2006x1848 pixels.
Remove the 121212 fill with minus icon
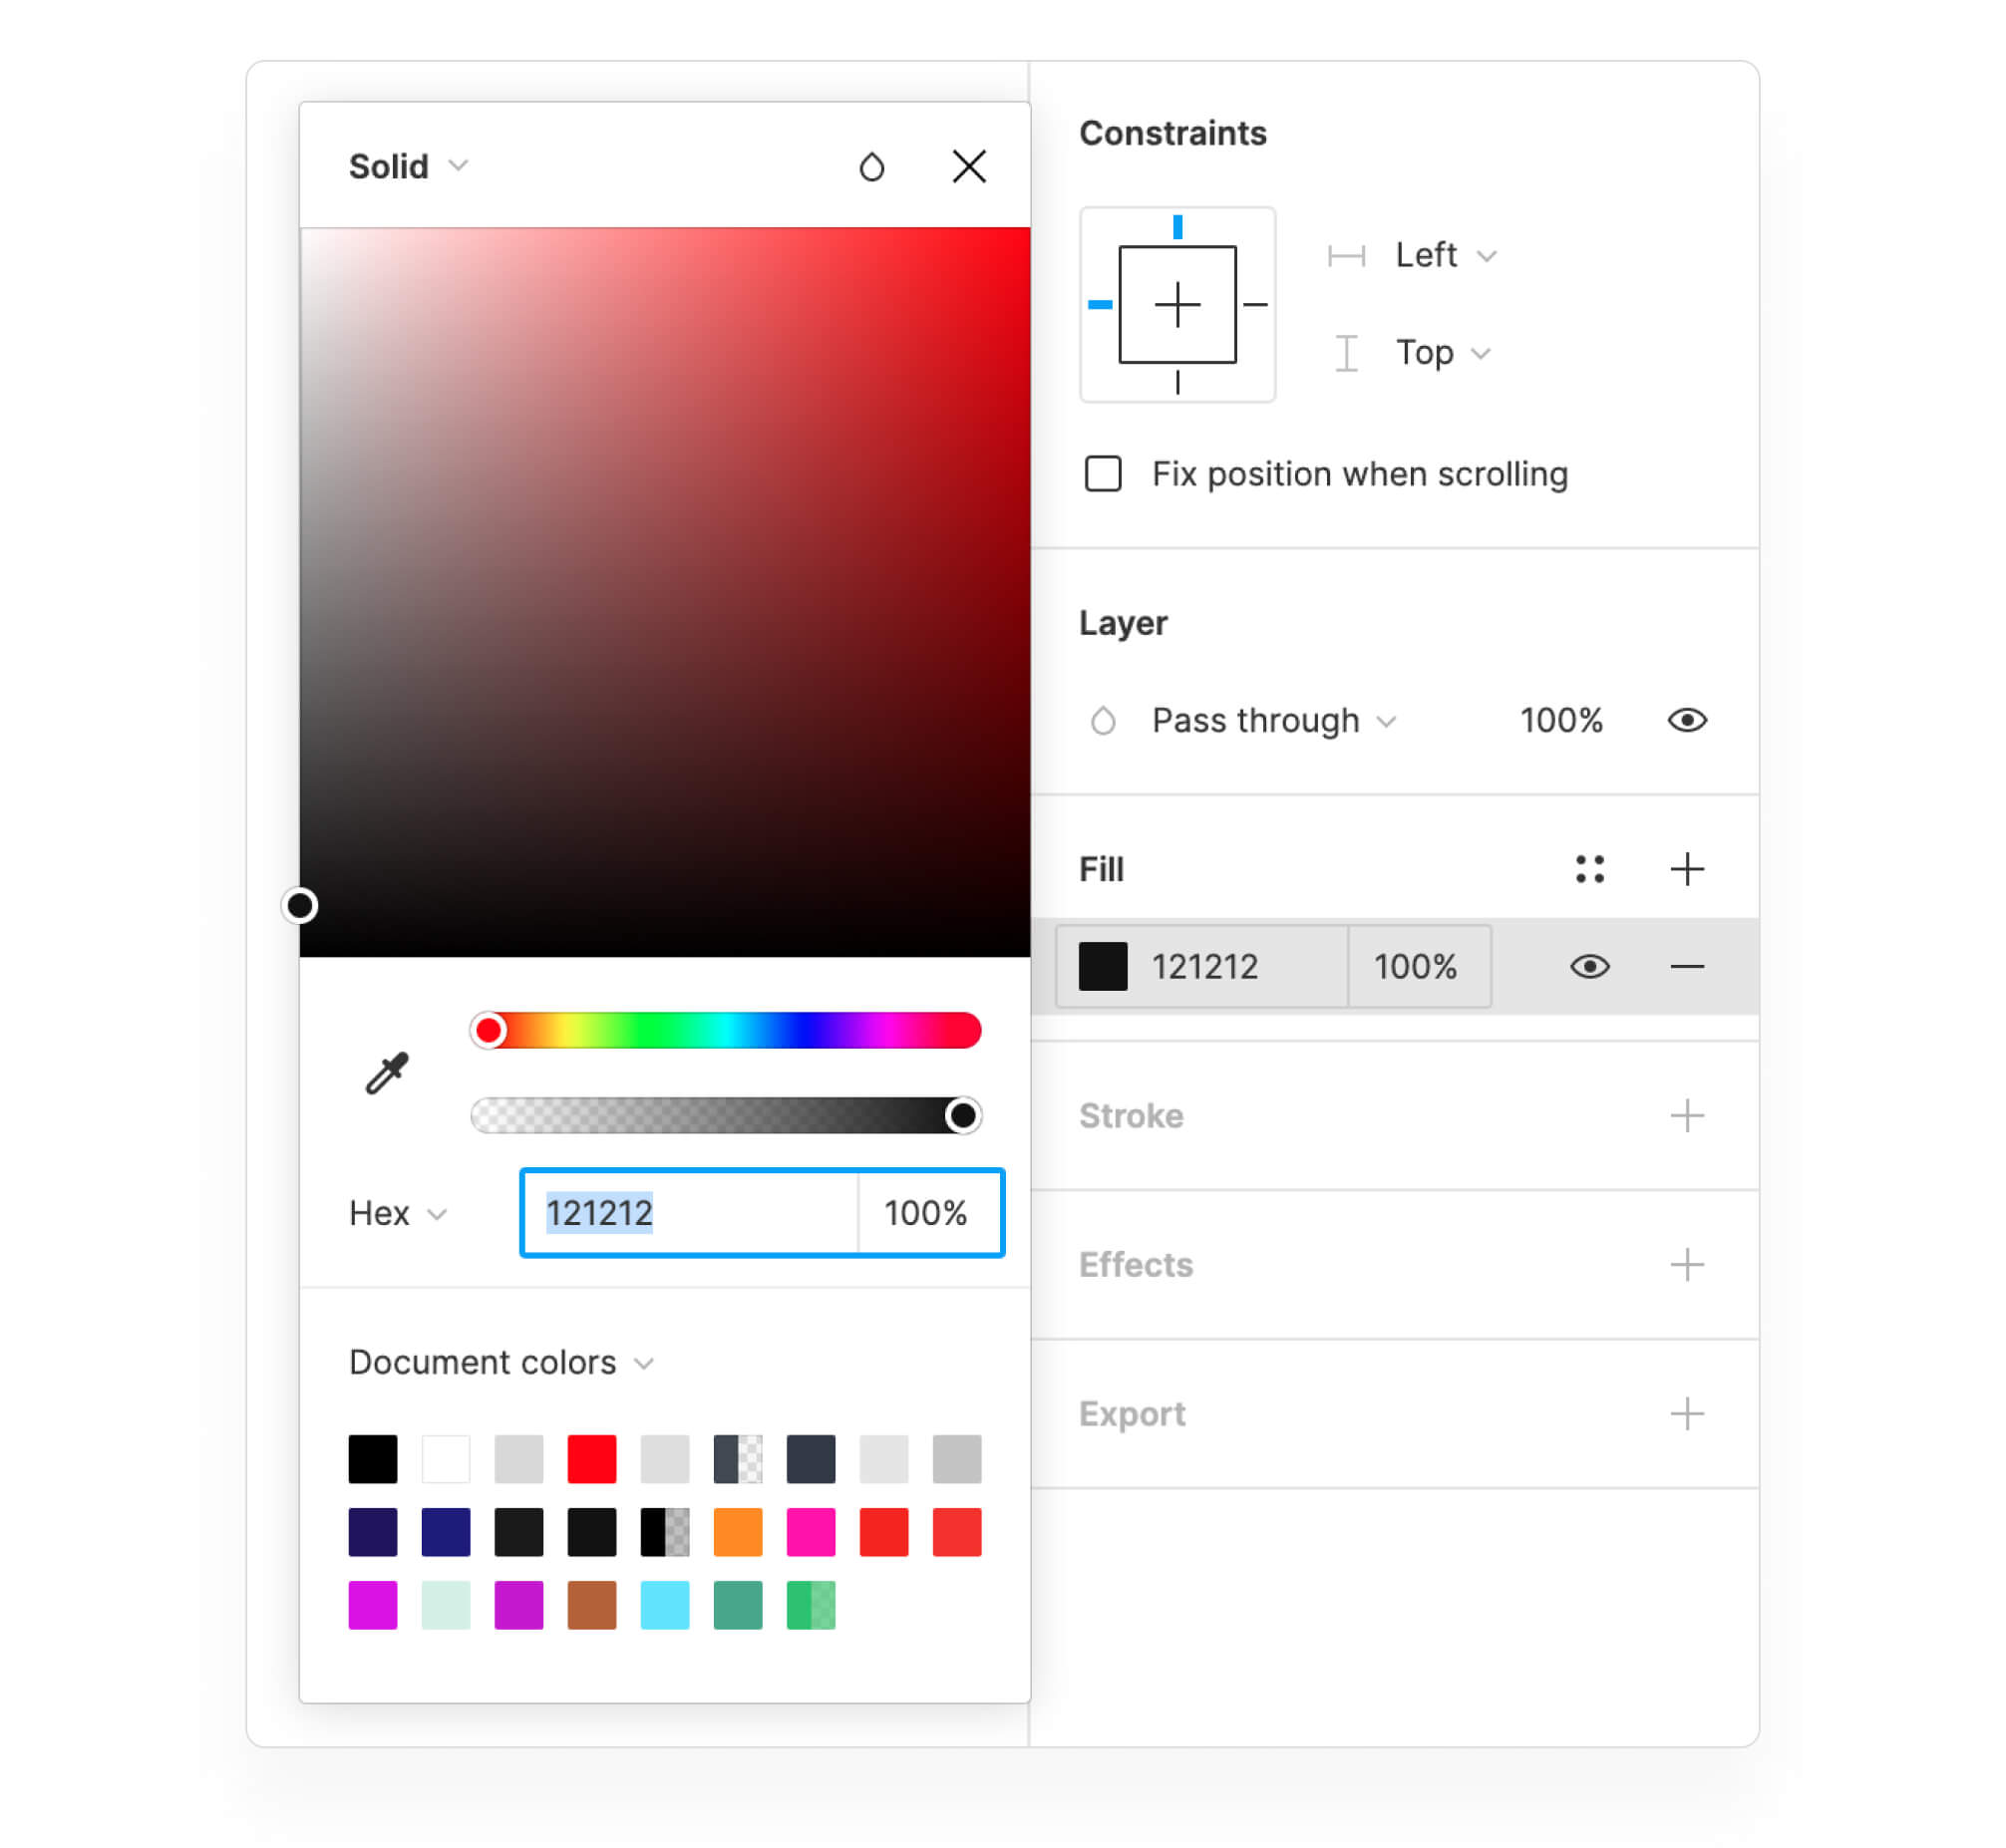(1687, 967)
